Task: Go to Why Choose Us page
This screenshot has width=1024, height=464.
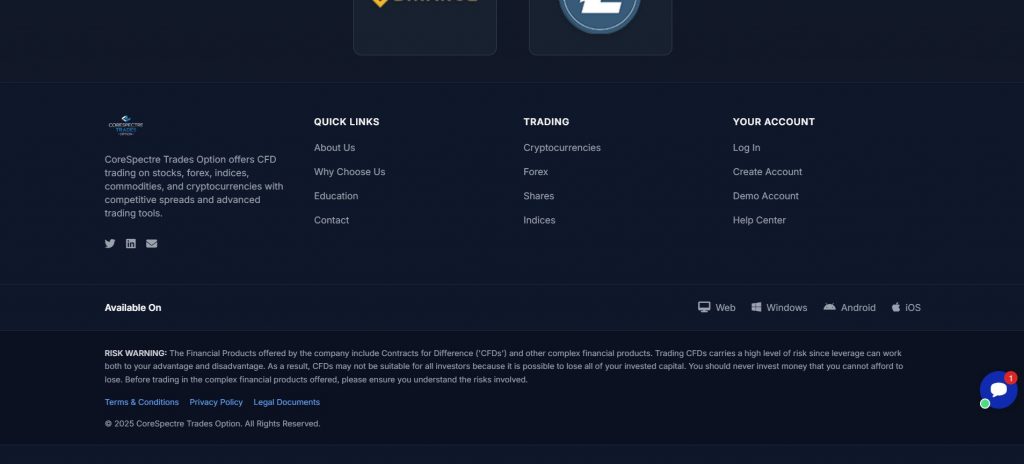Action: click(349, 172)
